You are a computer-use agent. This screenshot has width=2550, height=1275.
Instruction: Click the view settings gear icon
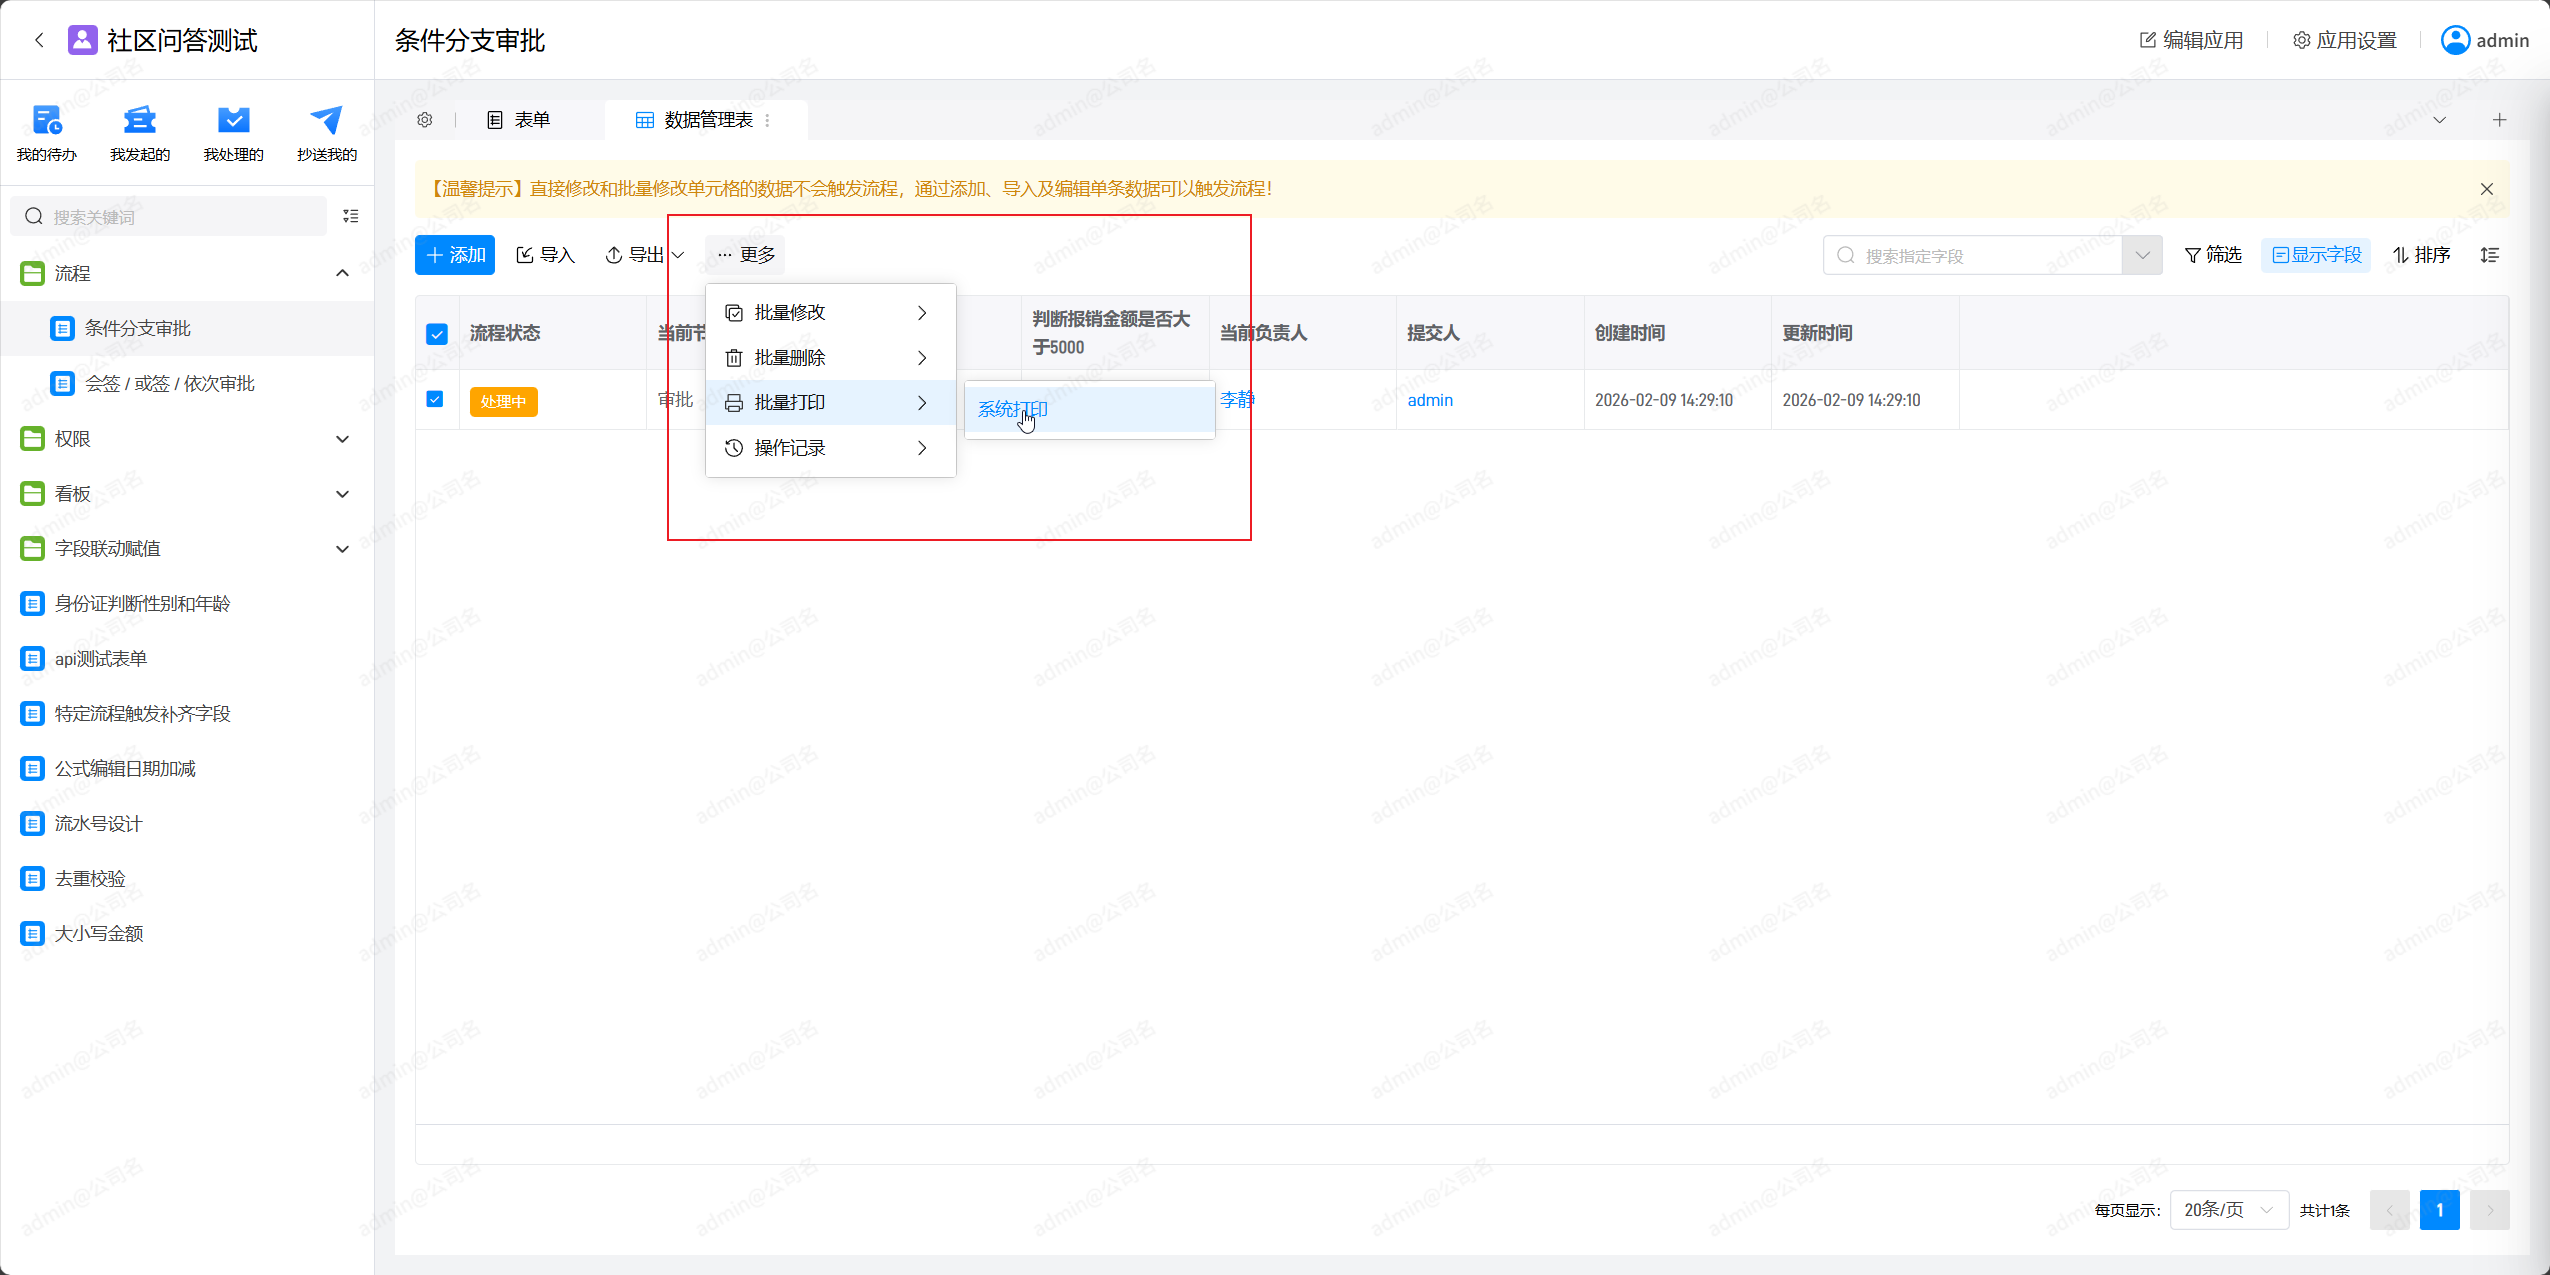(x=425, y=120)
